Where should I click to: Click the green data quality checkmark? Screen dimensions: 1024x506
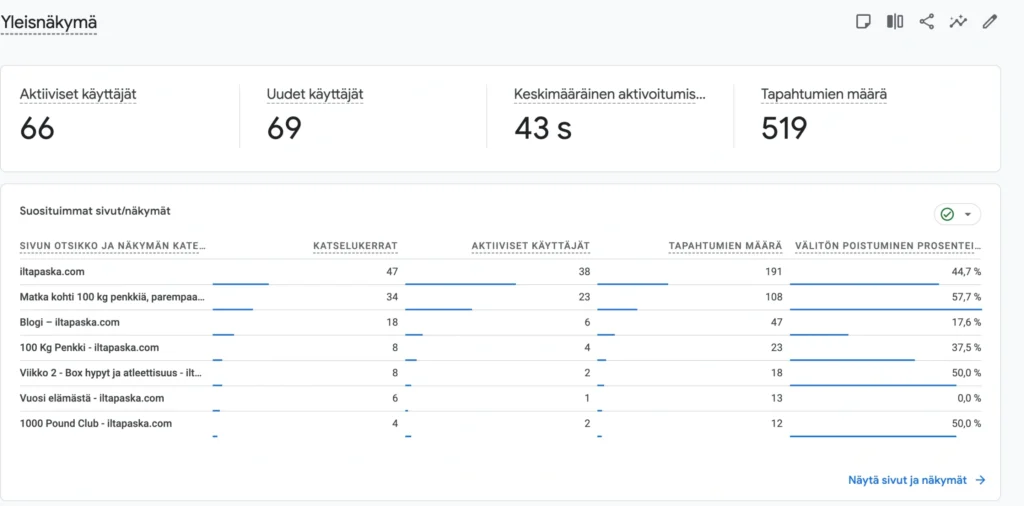[x=947, y=214]
